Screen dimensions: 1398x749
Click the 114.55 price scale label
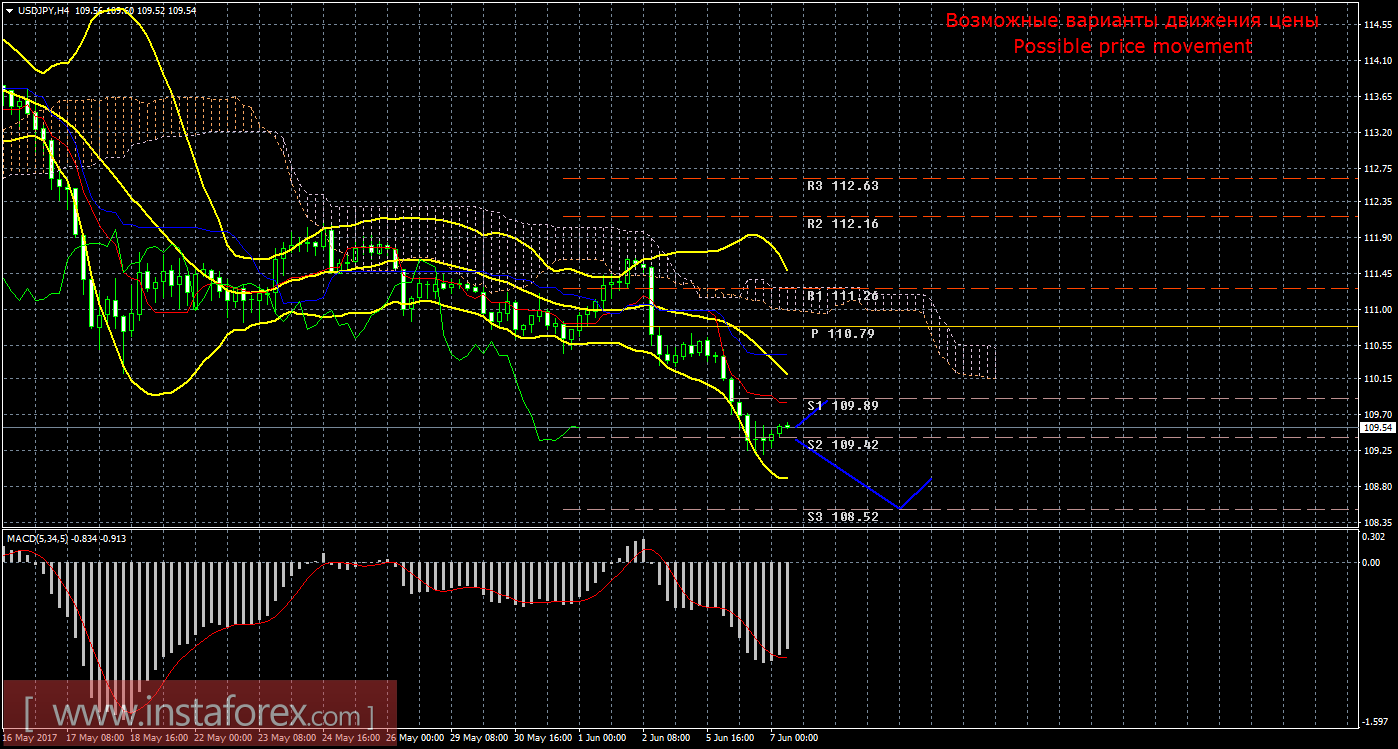[1377, 26]
